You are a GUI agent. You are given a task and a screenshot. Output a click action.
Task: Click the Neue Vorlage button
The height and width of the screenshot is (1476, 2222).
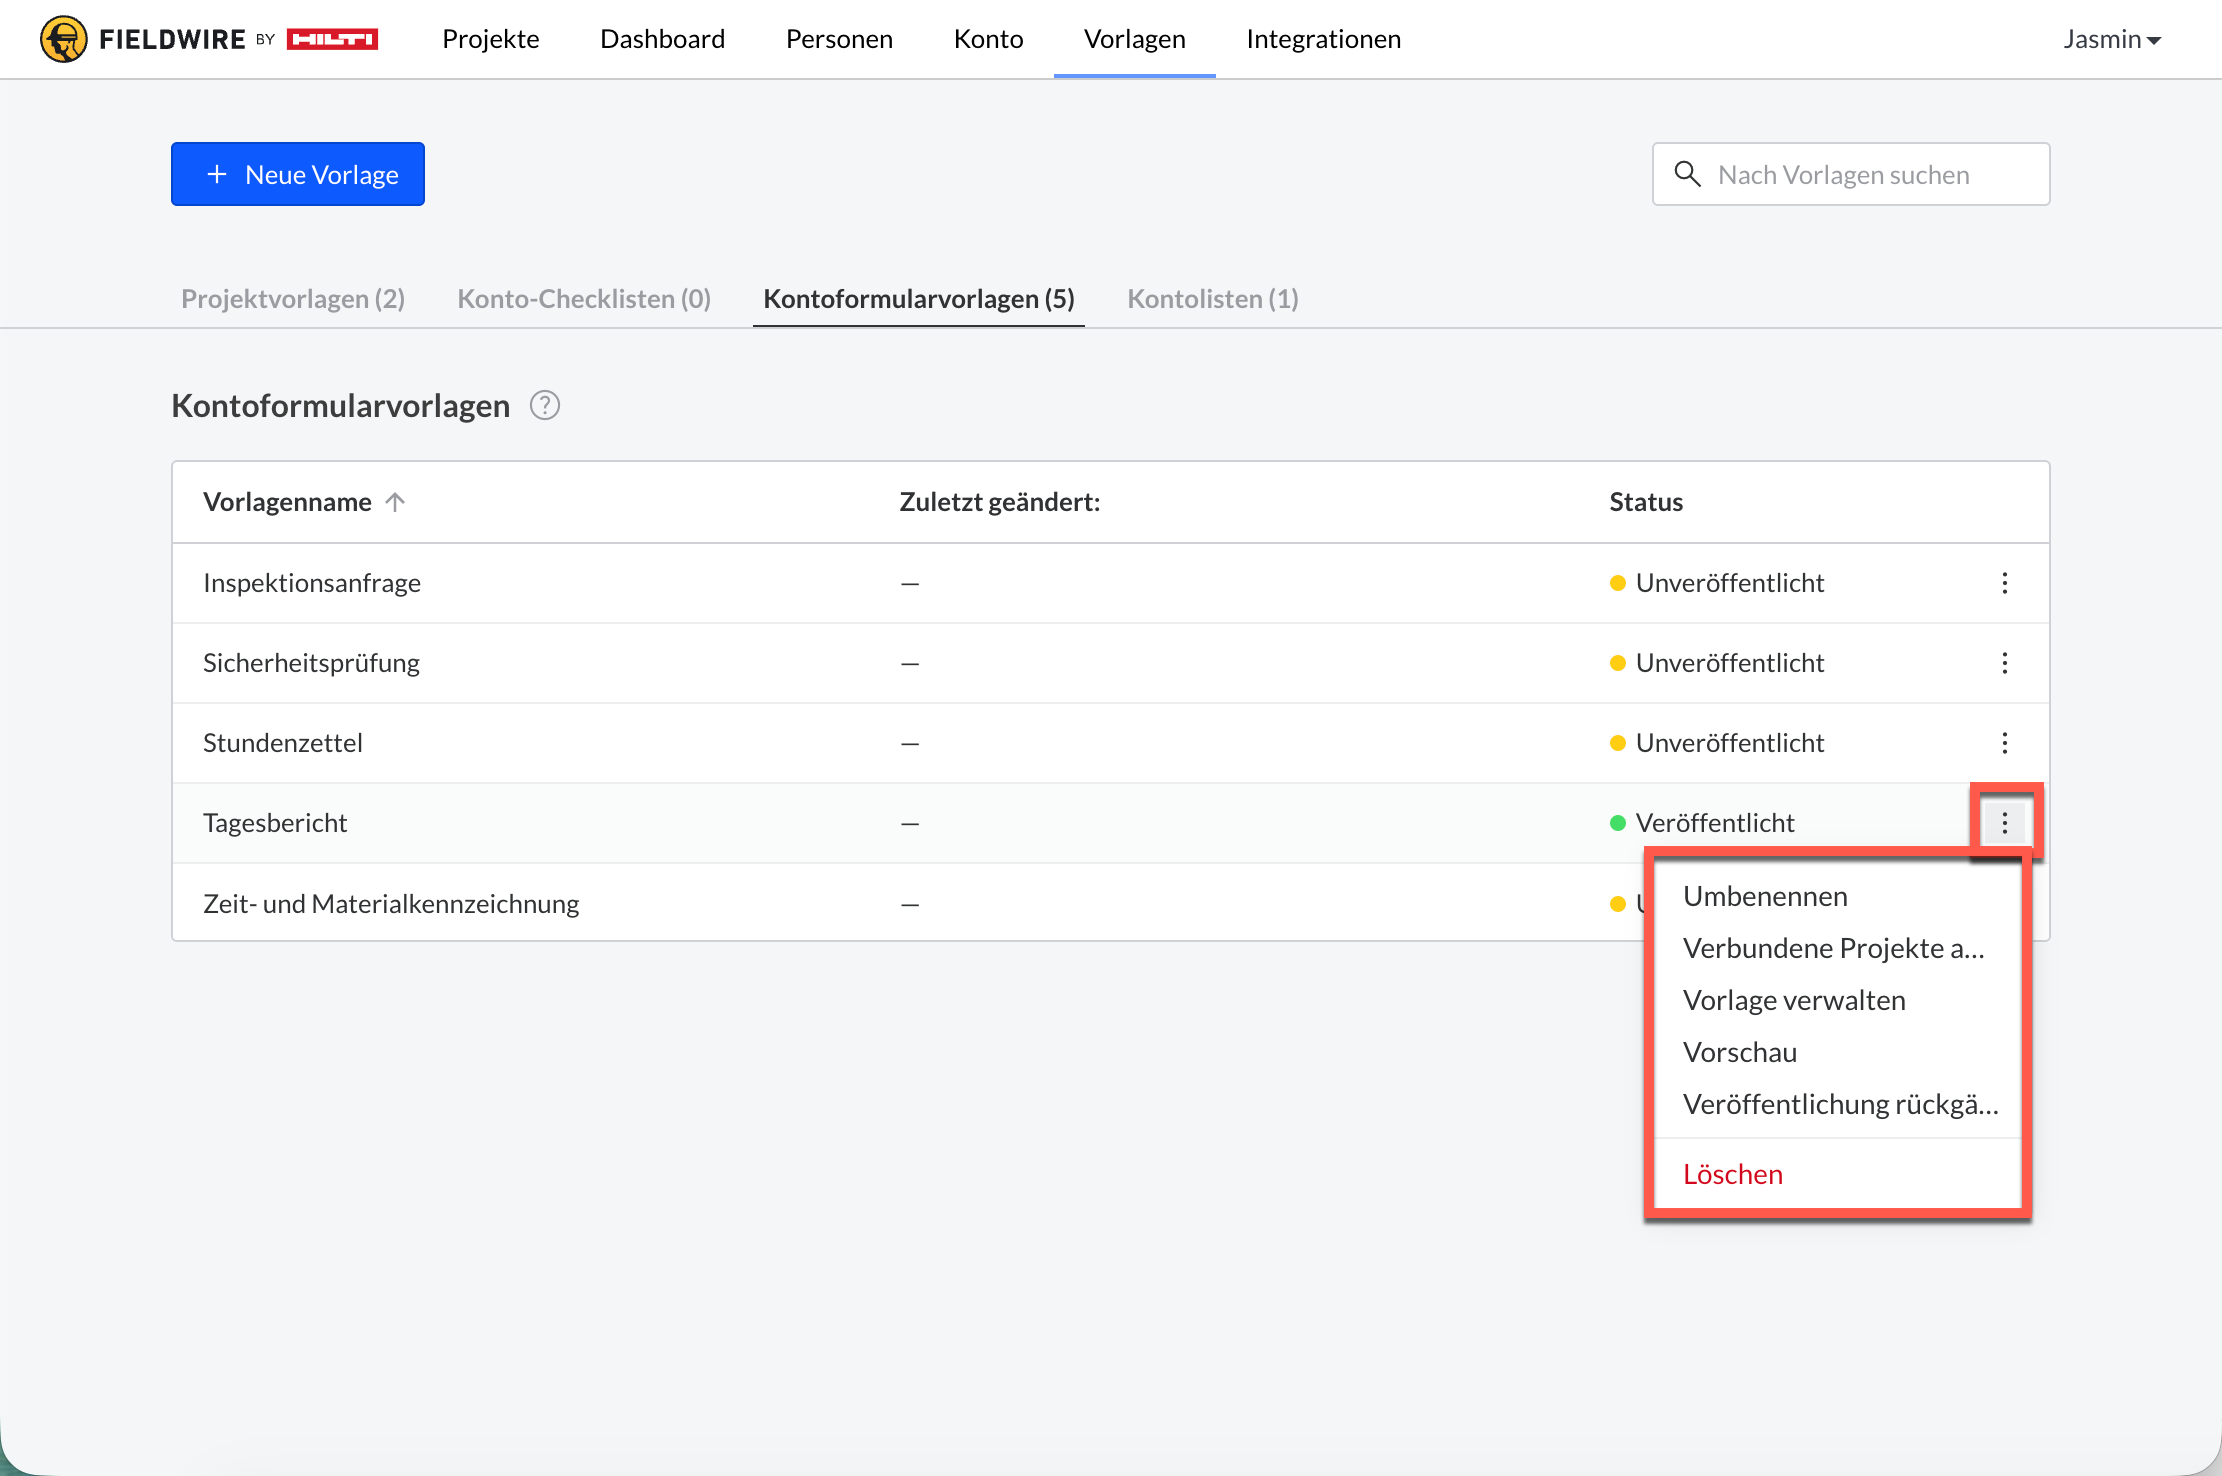[x=298, y=174]
